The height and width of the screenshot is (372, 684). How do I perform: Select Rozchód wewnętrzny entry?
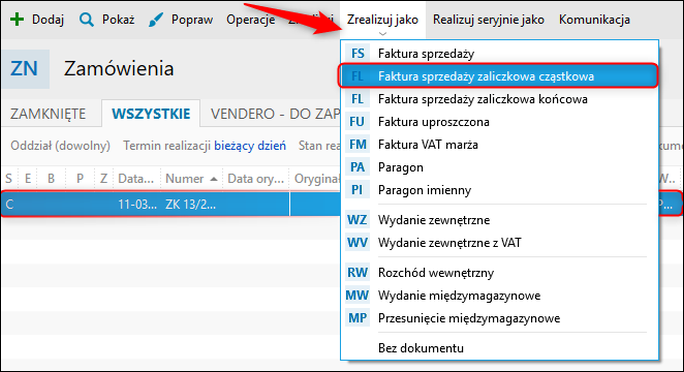[x=499, y=273]
